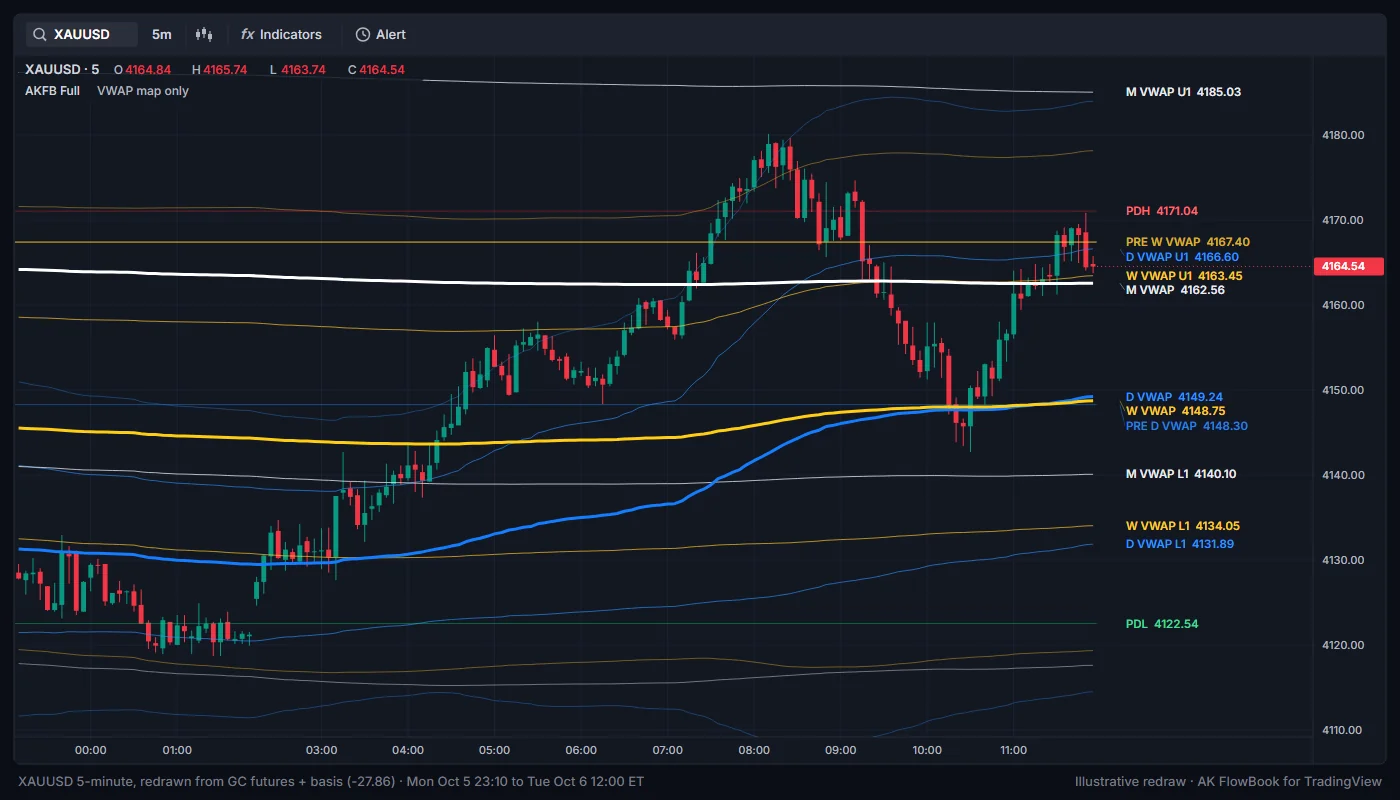Image resolution: width=1400 pixels, height=800 pixels.
Task: Select the AKFB Full indicator legend
Action: pos(53,90)
